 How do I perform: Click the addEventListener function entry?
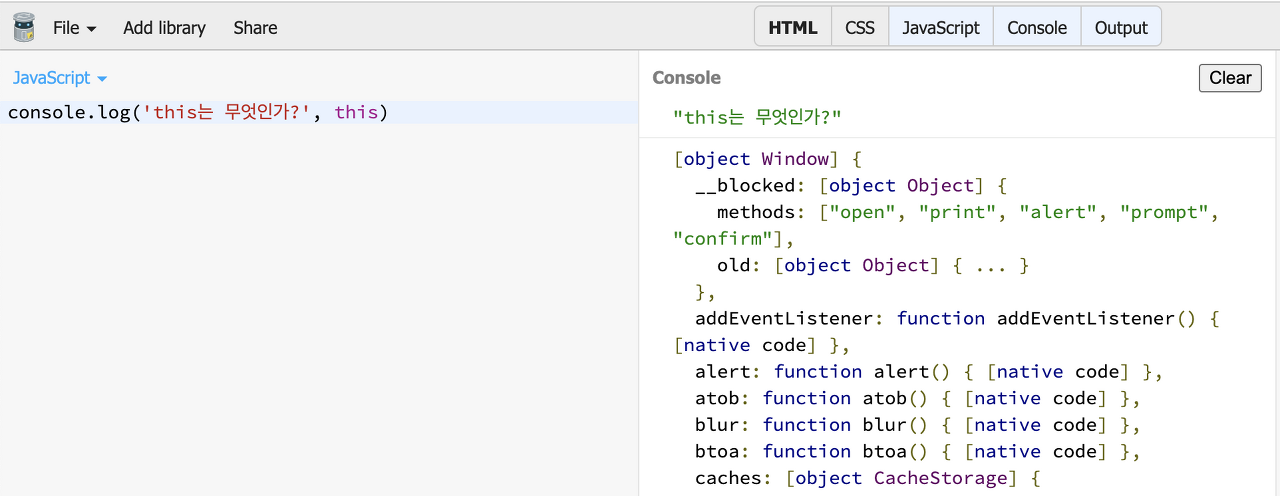[947, 331]
